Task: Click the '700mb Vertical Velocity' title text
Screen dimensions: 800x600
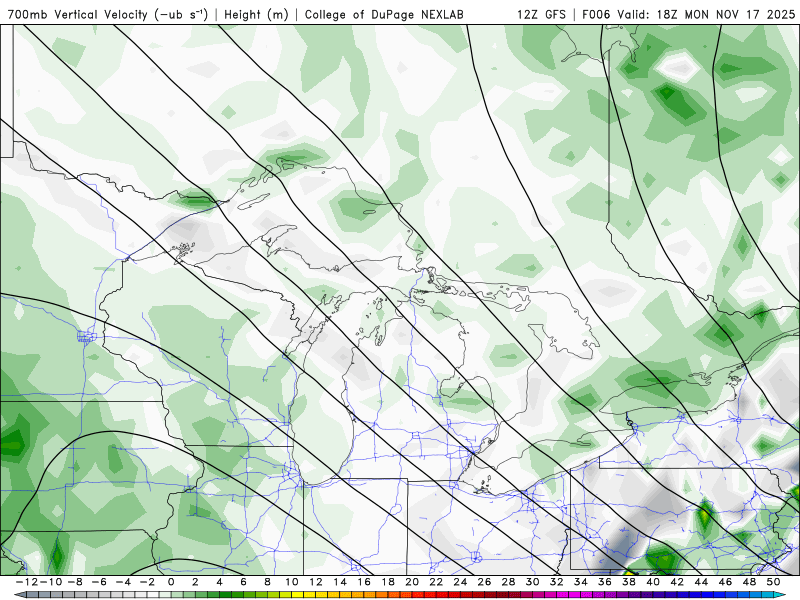Action: coord(78,14)
